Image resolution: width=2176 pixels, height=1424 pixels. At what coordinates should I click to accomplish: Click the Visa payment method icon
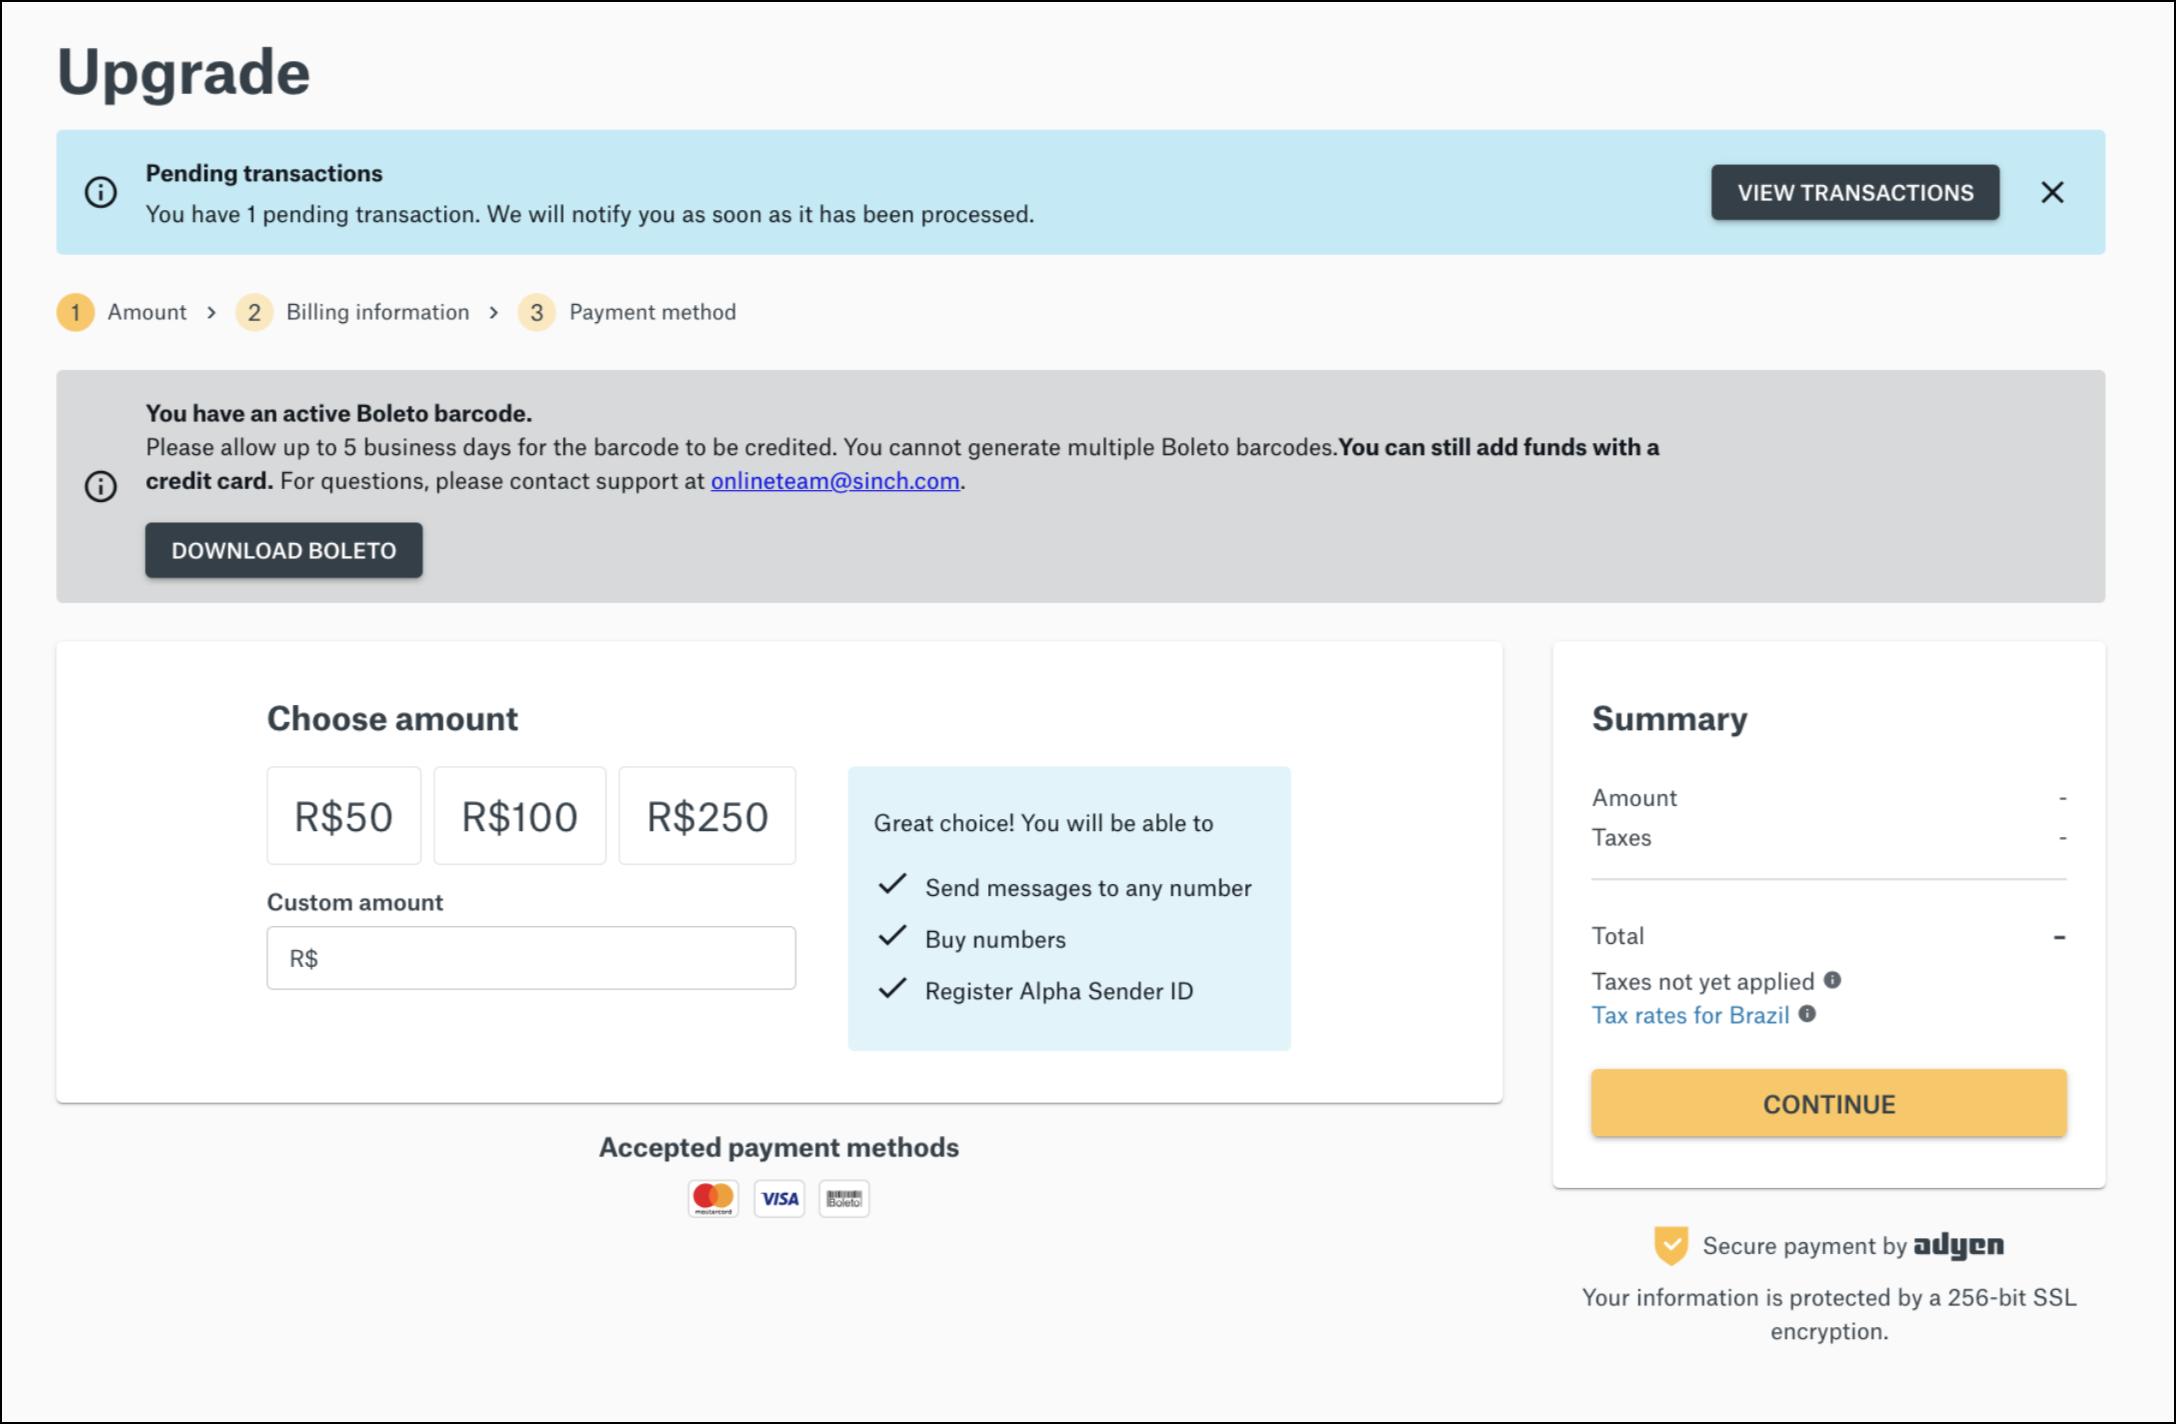[779, 1198]
